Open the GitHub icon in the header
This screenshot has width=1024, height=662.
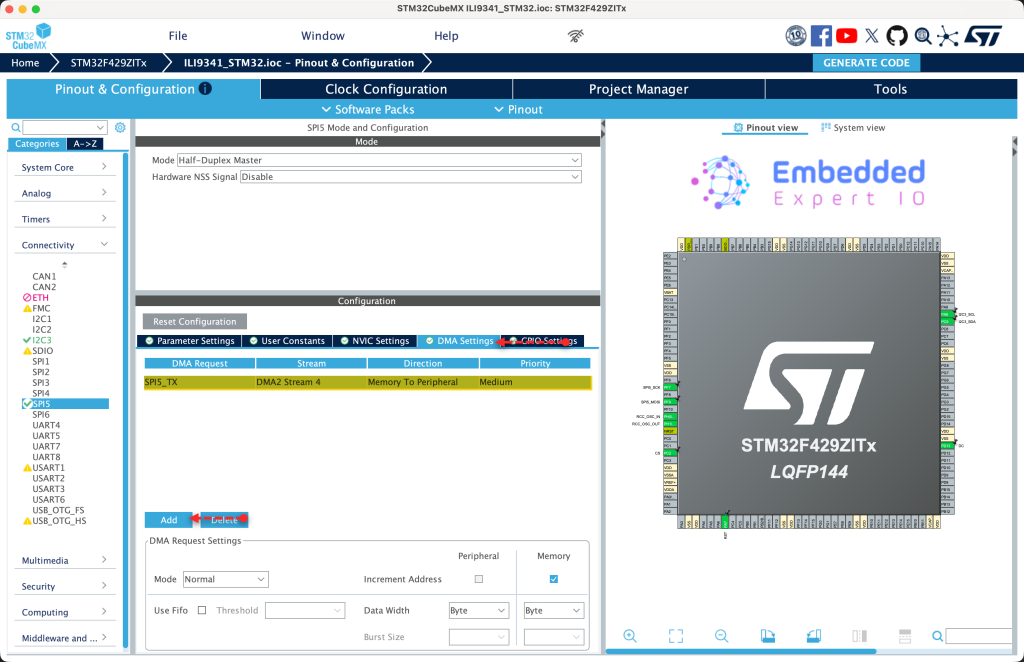[897, 36]
